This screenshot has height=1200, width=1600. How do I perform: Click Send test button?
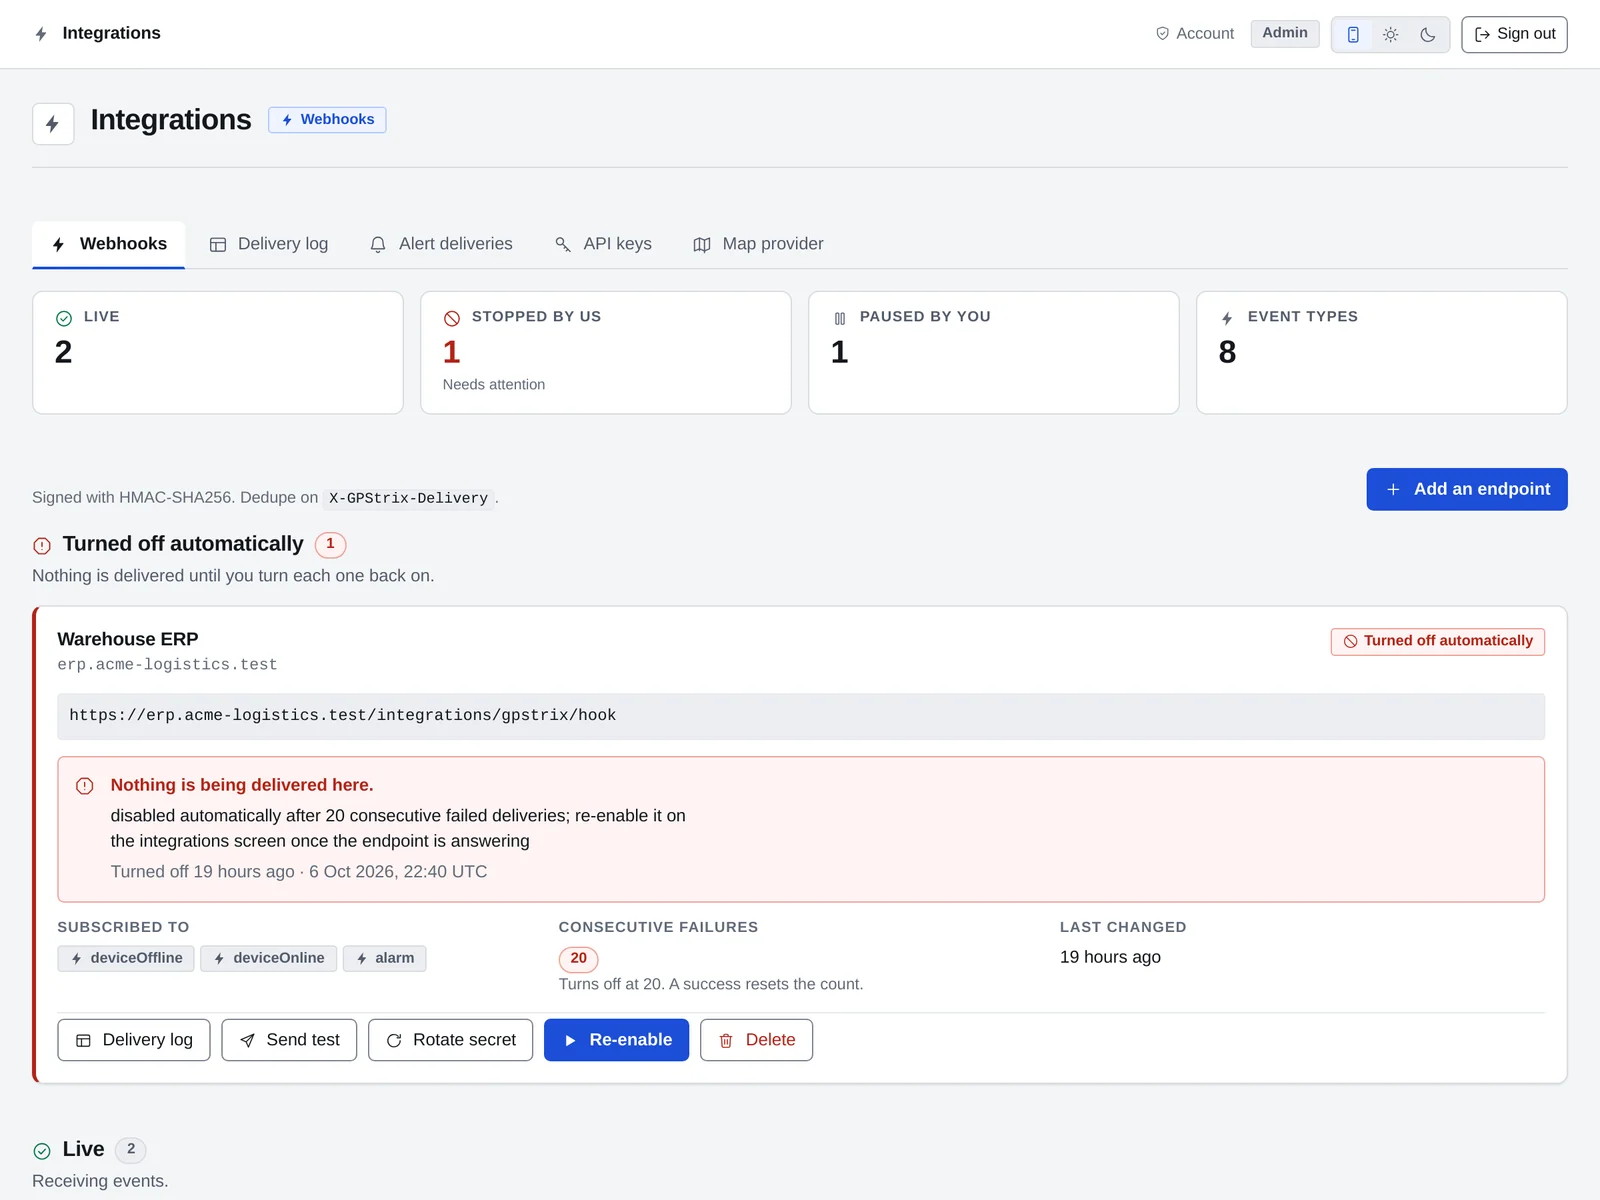point(289,1040)
